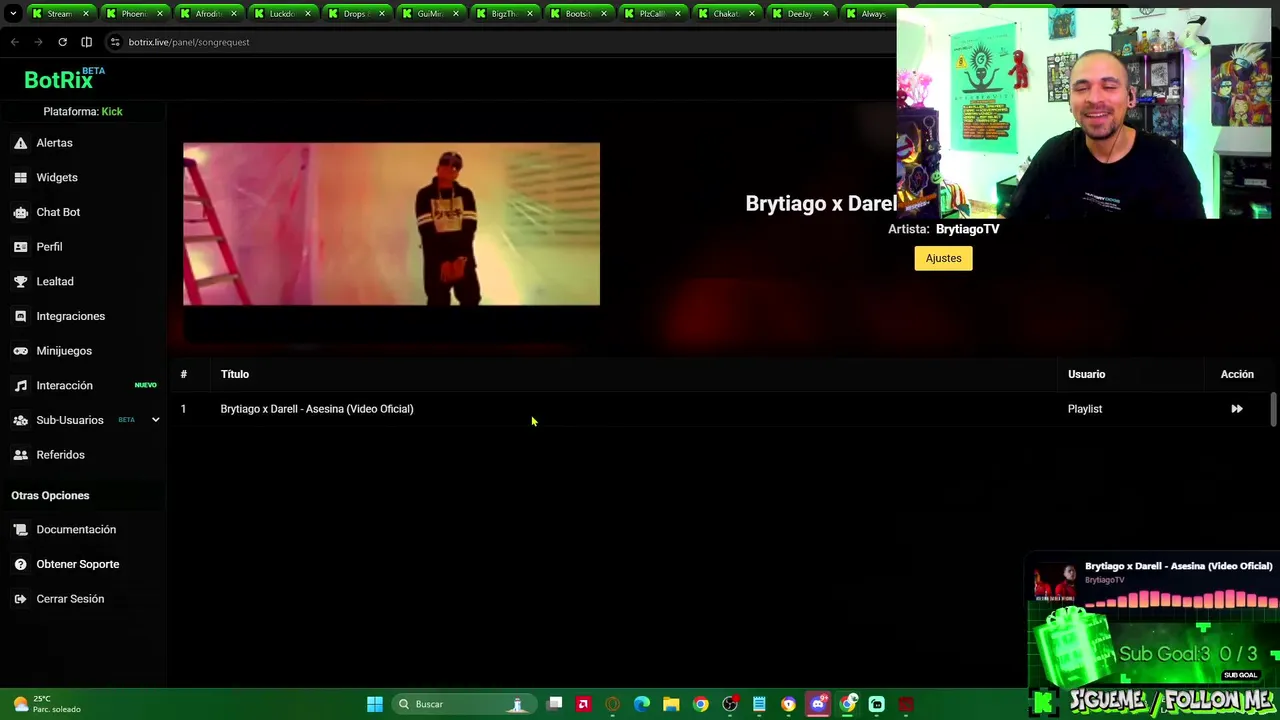This screenshot has width=1280, height=720.
Task: Open the browser tab search dropdown
Action: click(x=13, y=14)
